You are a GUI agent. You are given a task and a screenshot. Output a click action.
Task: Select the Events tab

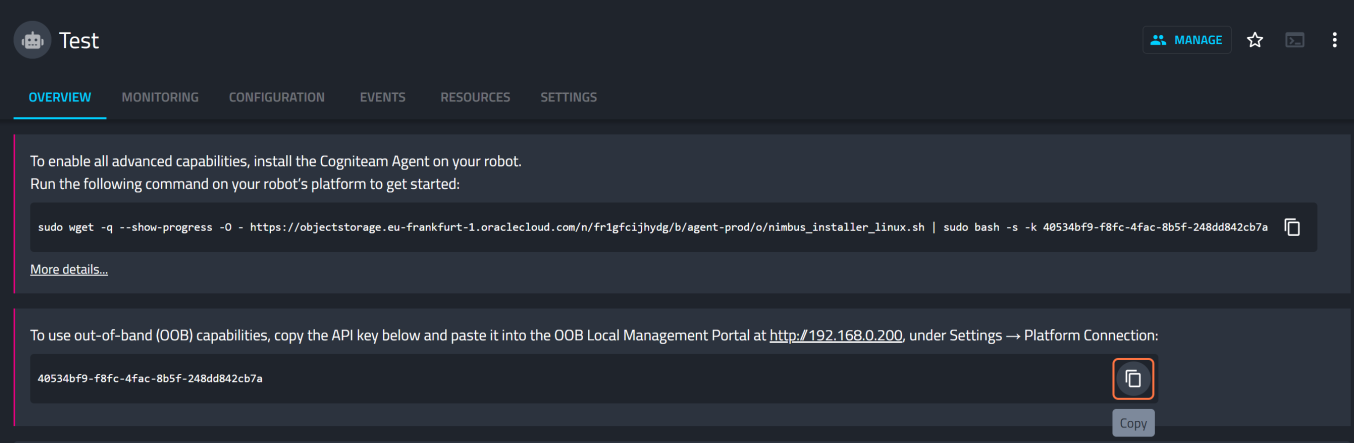(382, 97)
